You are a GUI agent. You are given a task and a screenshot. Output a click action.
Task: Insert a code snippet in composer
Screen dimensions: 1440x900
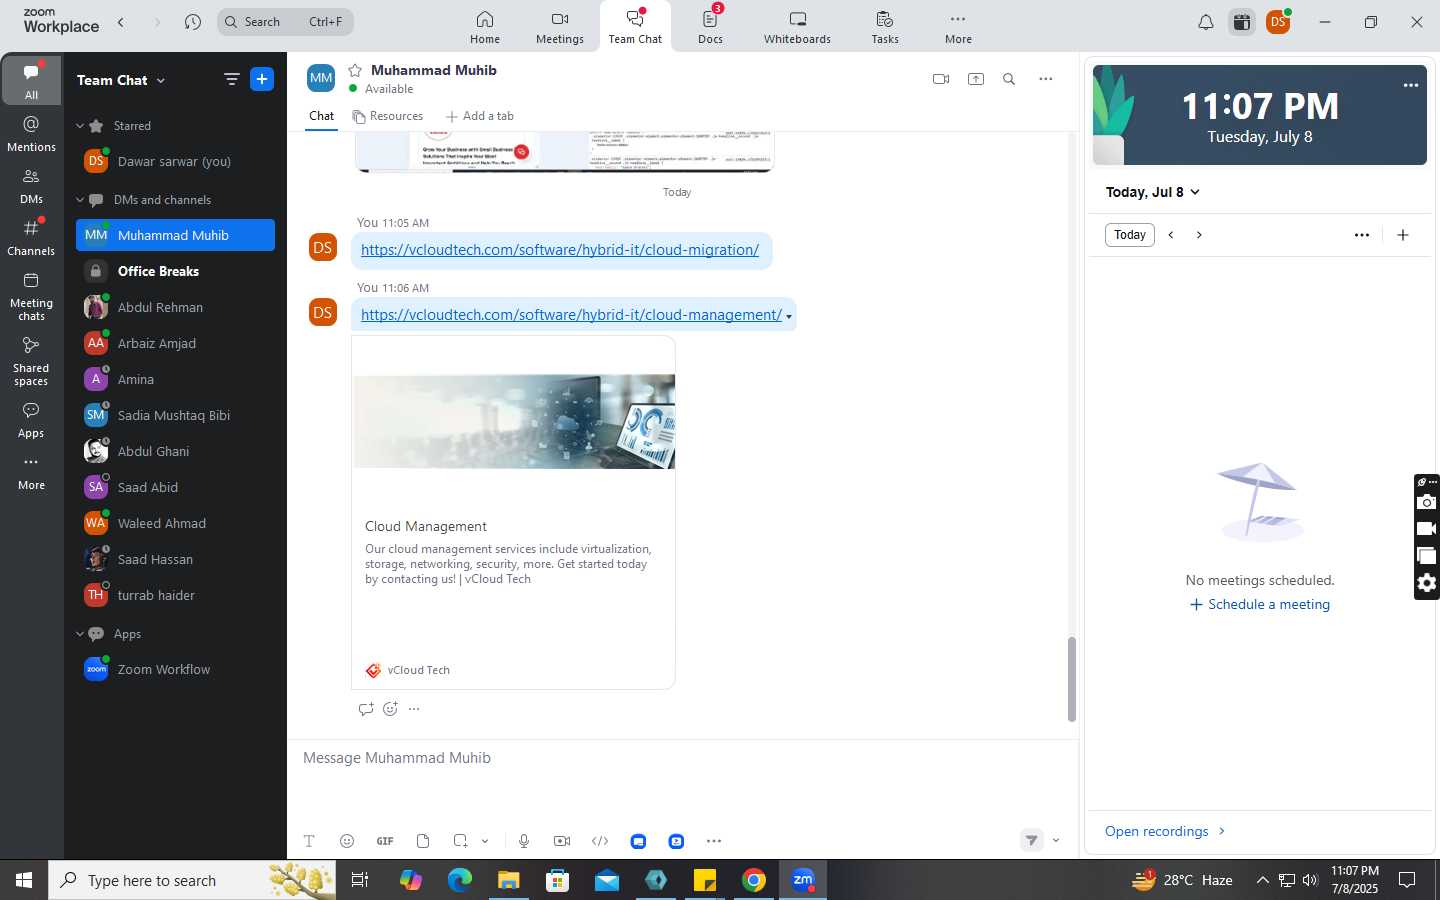click(x=600, y=841)
